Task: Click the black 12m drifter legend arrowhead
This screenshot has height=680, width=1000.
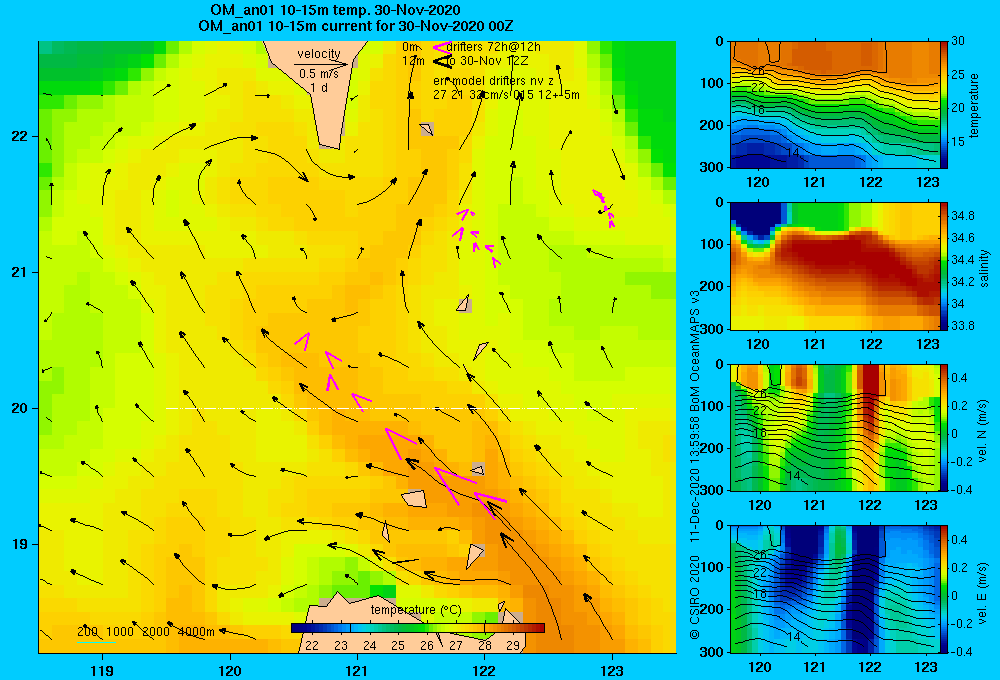Action: point(442,61)
